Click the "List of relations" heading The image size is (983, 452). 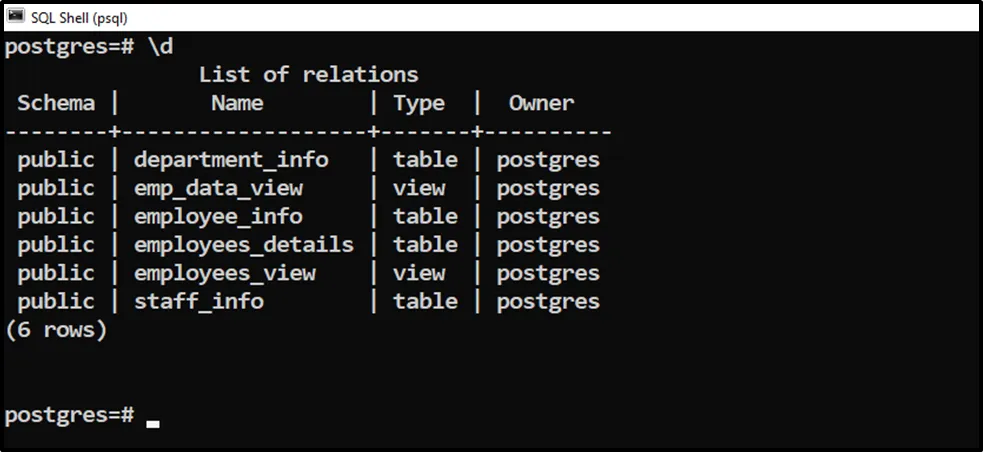coord(308,75)
